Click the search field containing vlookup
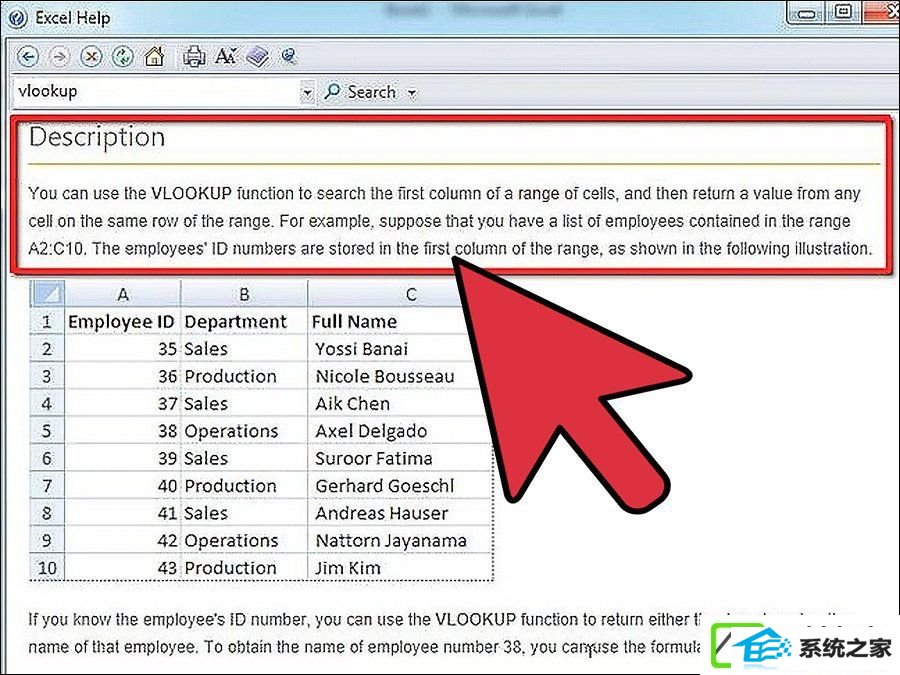This screenshot has width=900, height=675. 156,92
